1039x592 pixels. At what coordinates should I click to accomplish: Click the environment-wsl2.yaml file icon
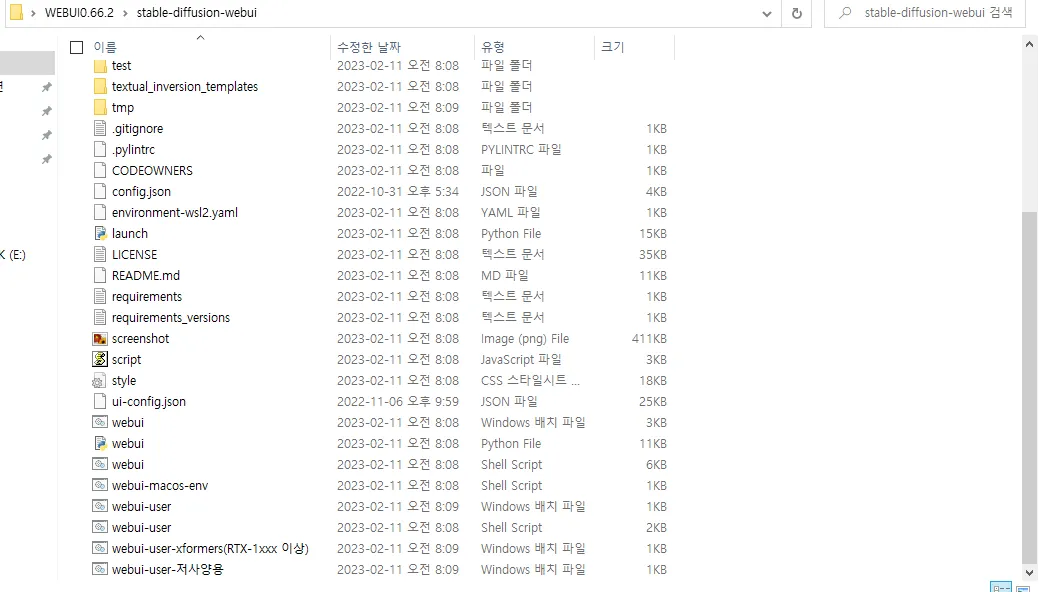[100, 213]
